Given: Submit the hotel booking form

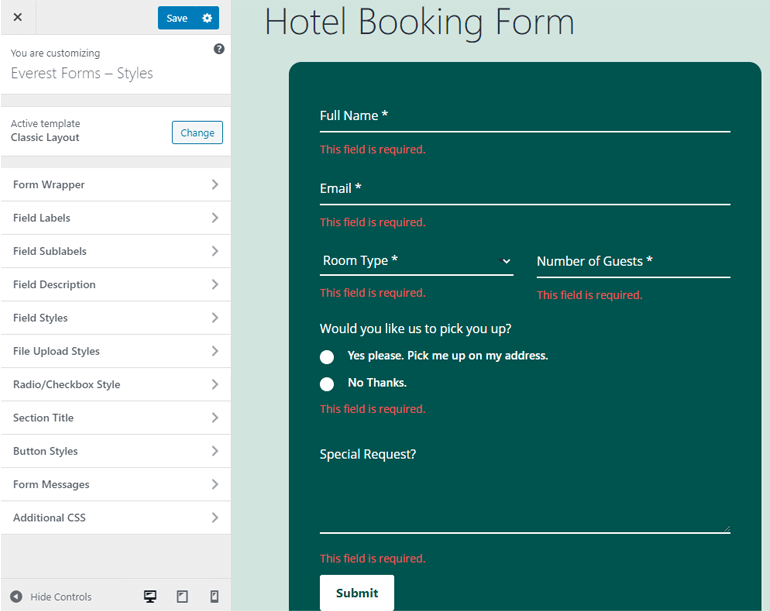Looking at the screenshot, I should 356,593.
